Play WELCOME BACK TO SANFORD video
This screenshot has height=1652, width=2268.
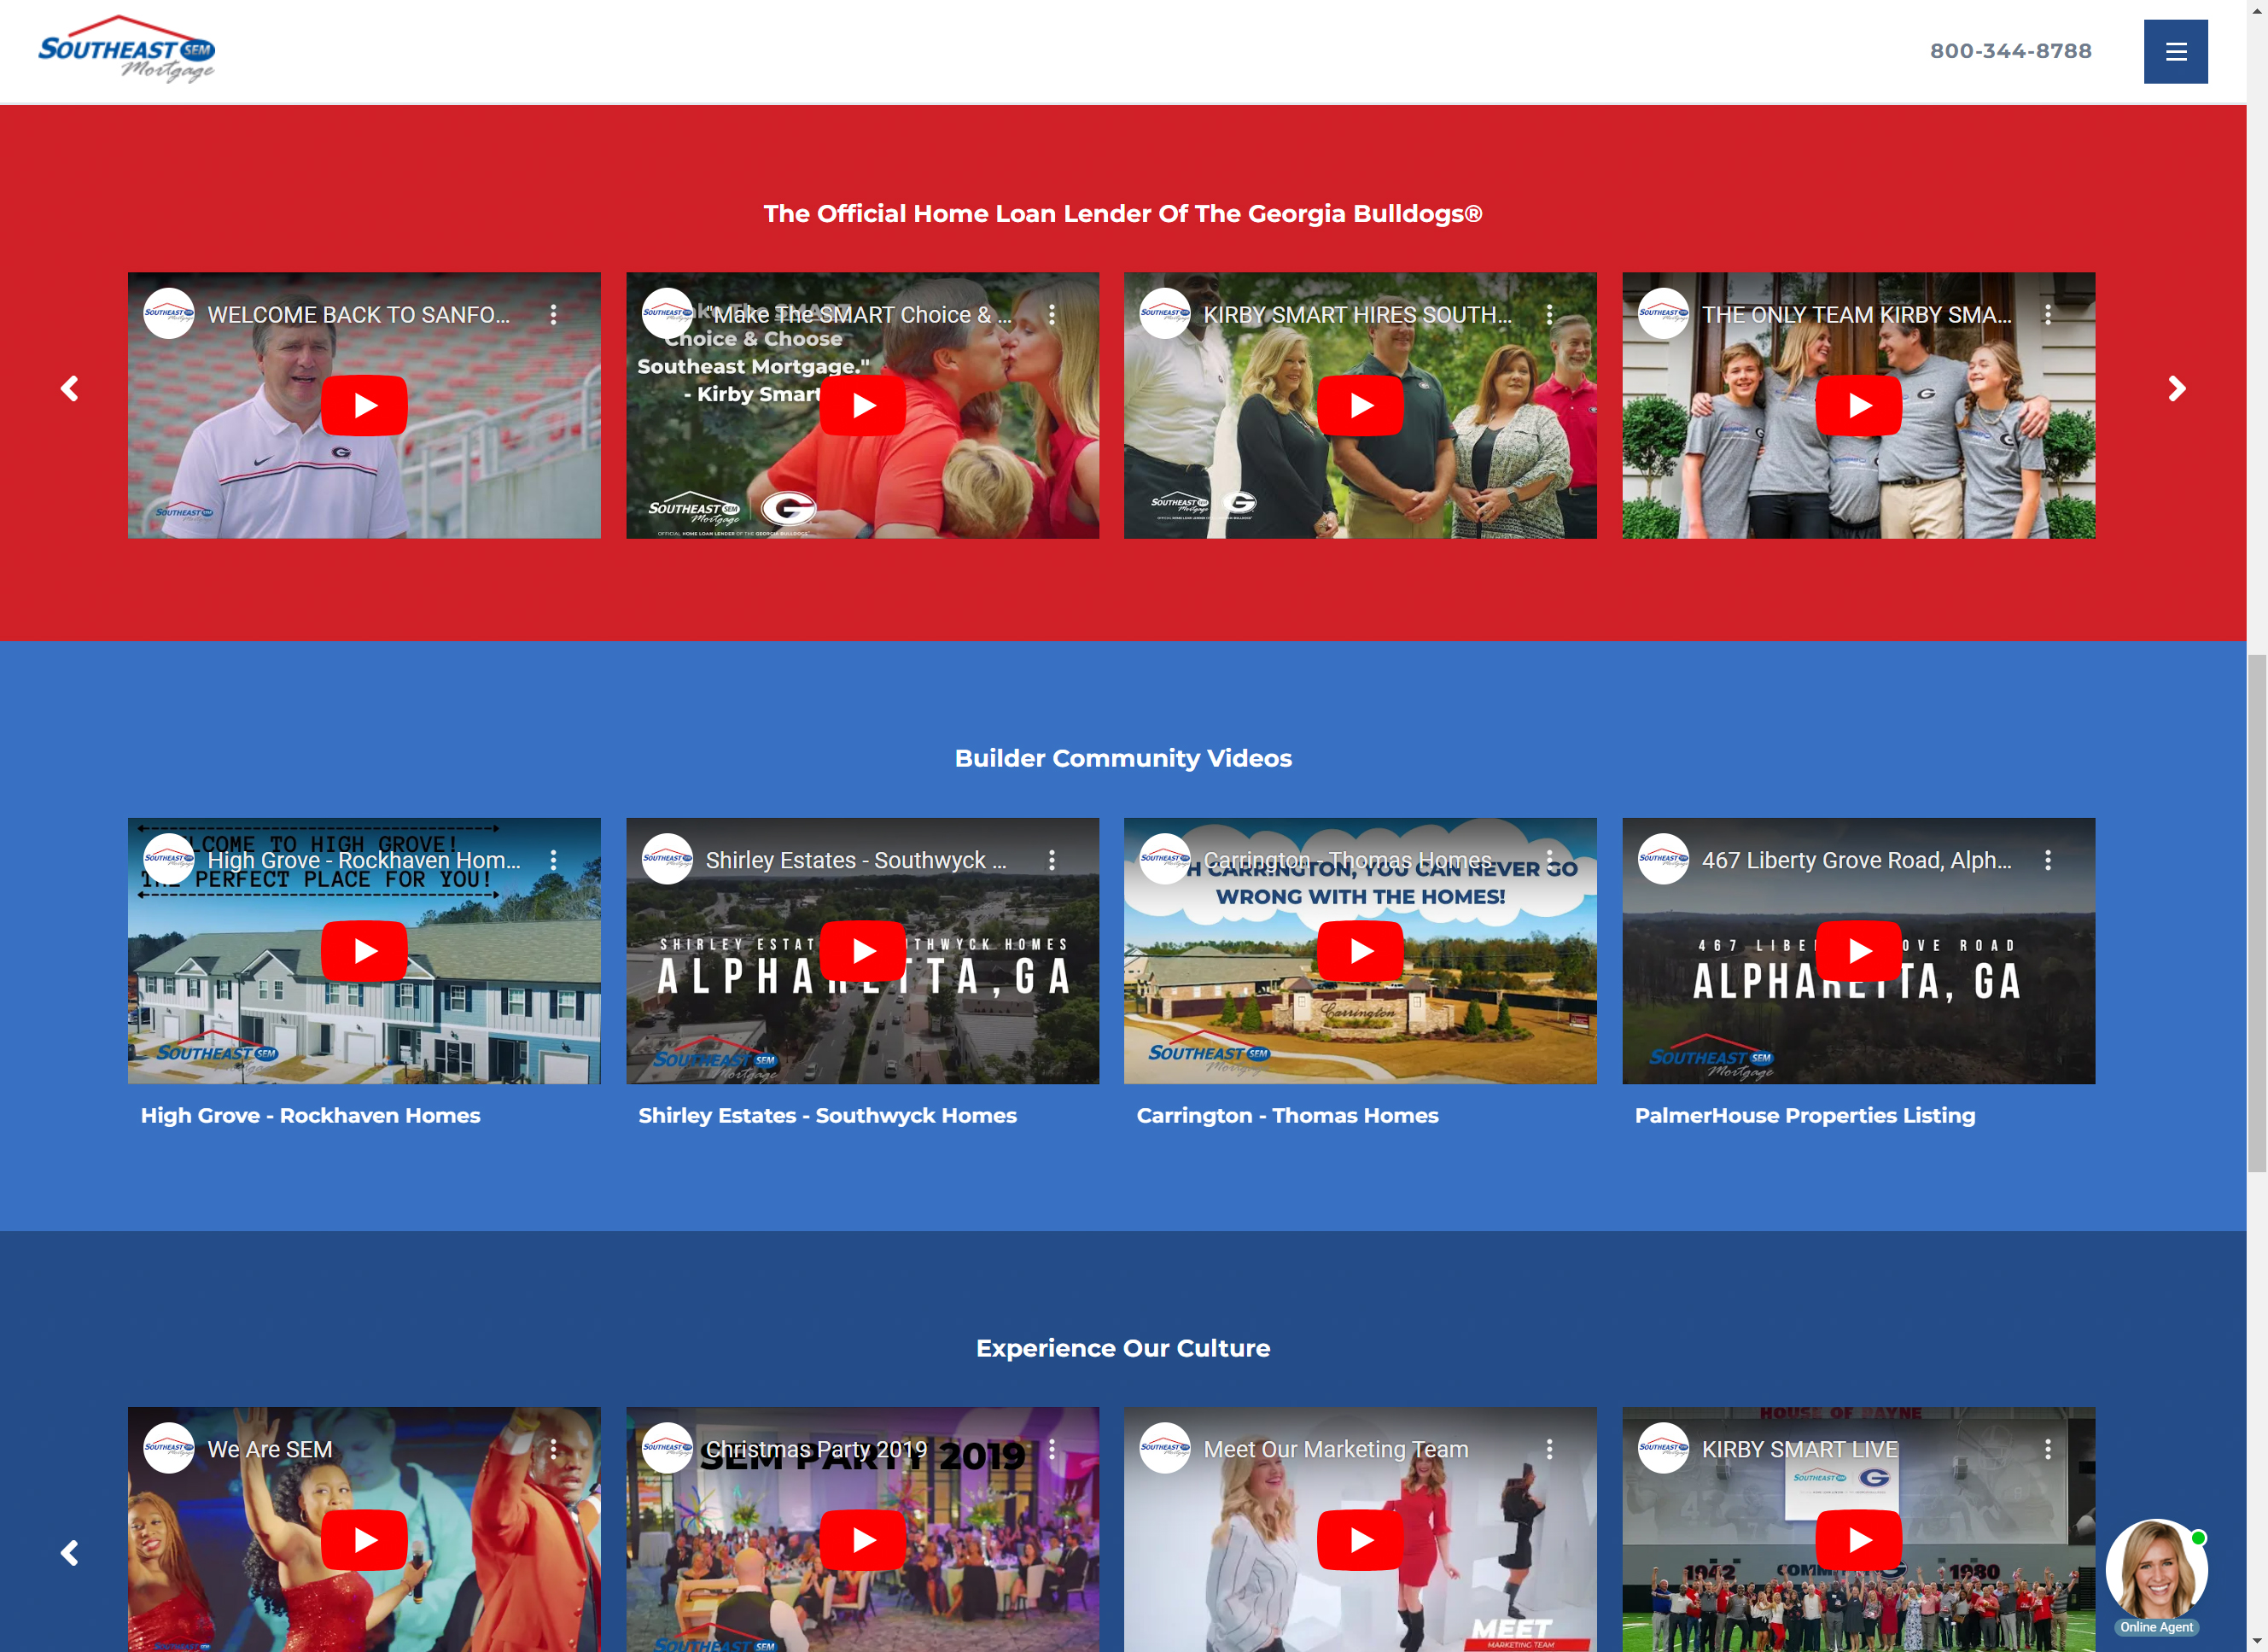point(364,405)
